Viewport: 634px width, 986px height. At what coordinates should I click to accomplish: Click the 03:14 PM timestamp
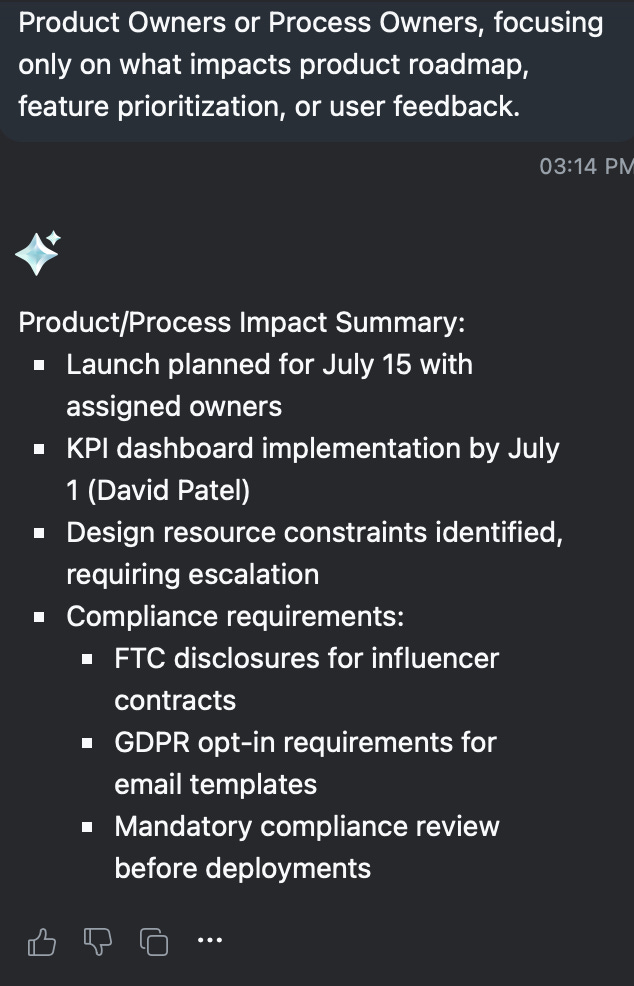click(x=586, y=166)
